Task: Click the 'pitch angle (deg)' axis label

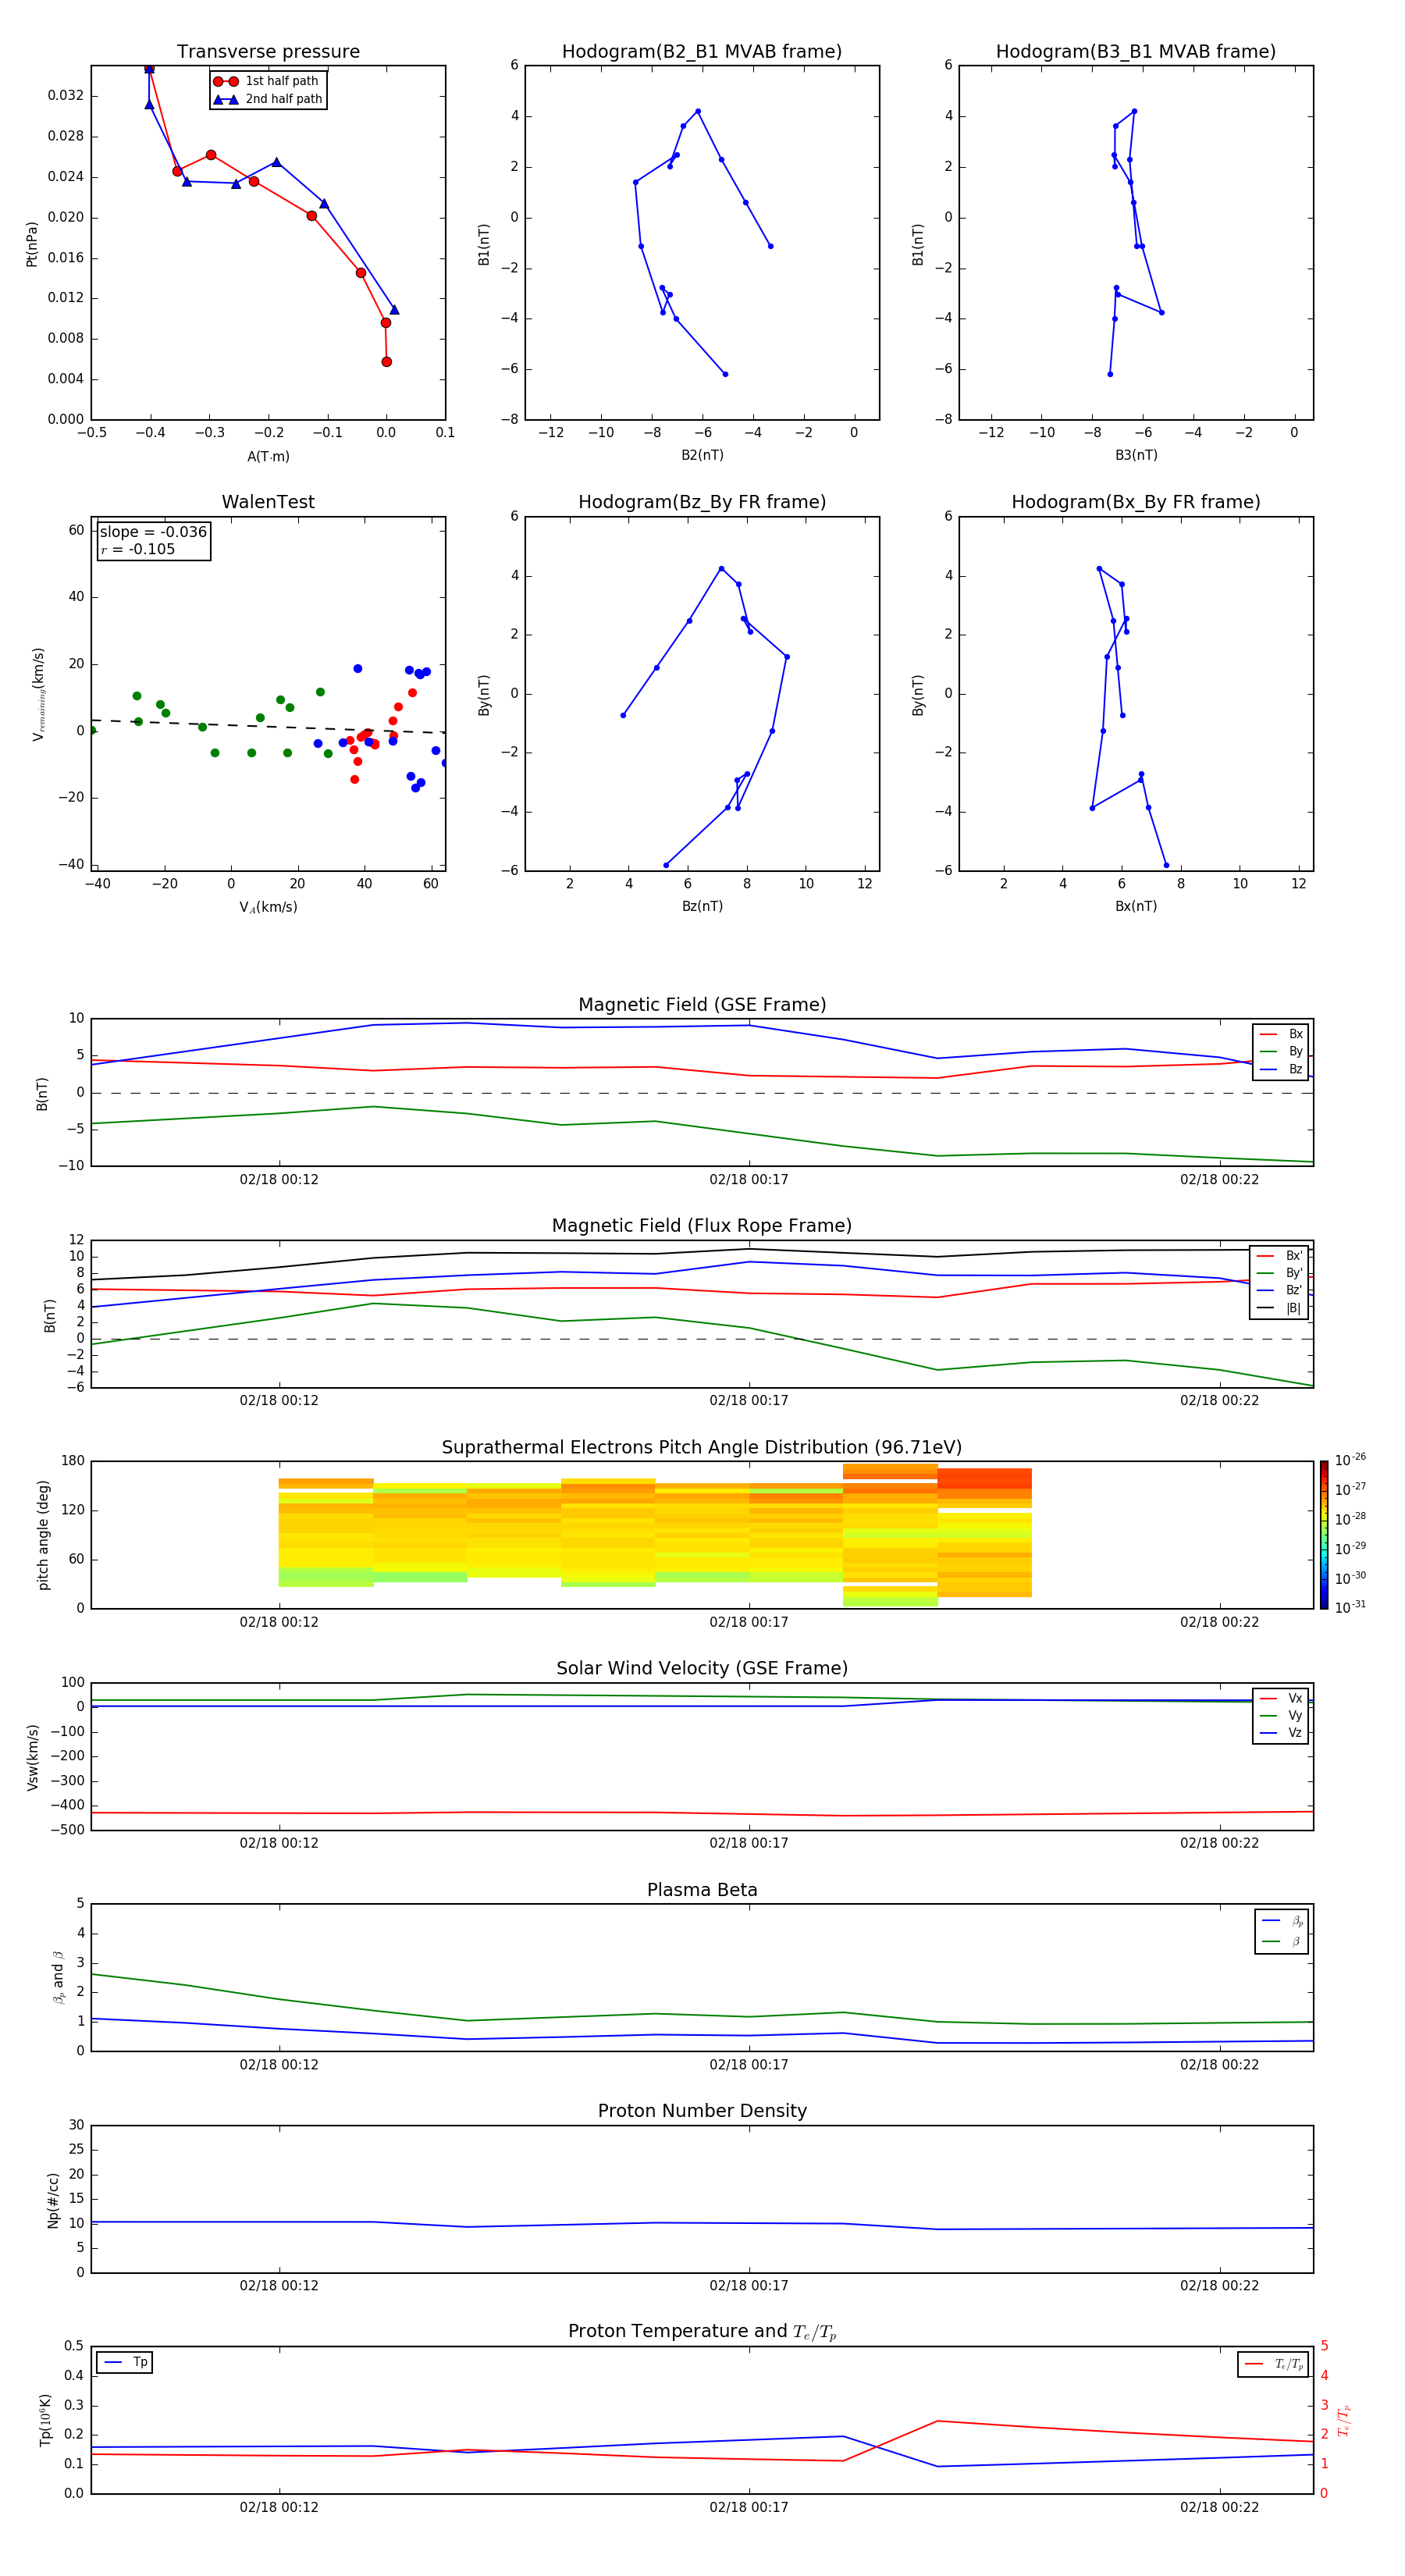Action: point(43,1535)
